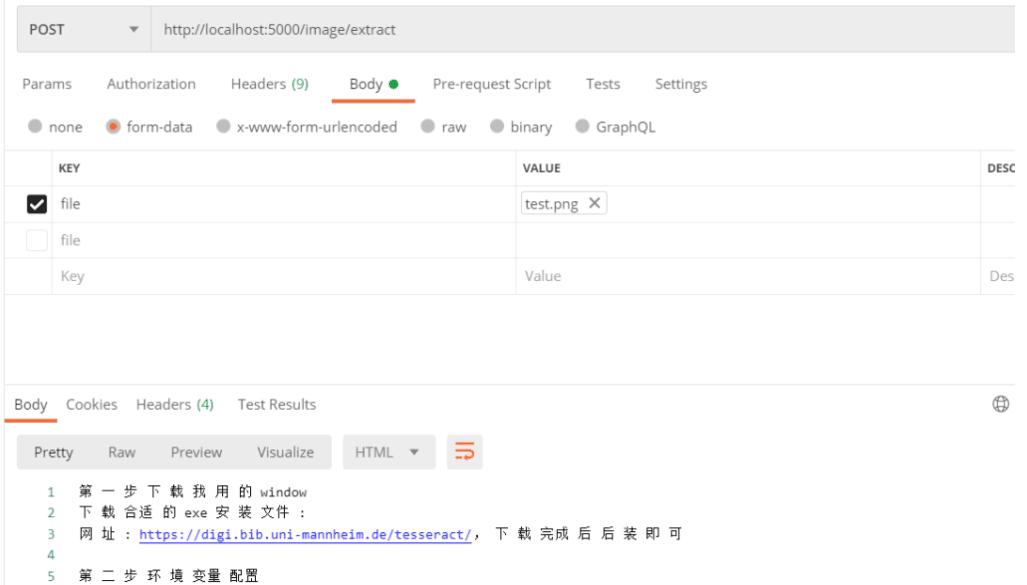Open the HTML format dropdown
Screen dimensions: 1027x585
[x=388, y=452]
